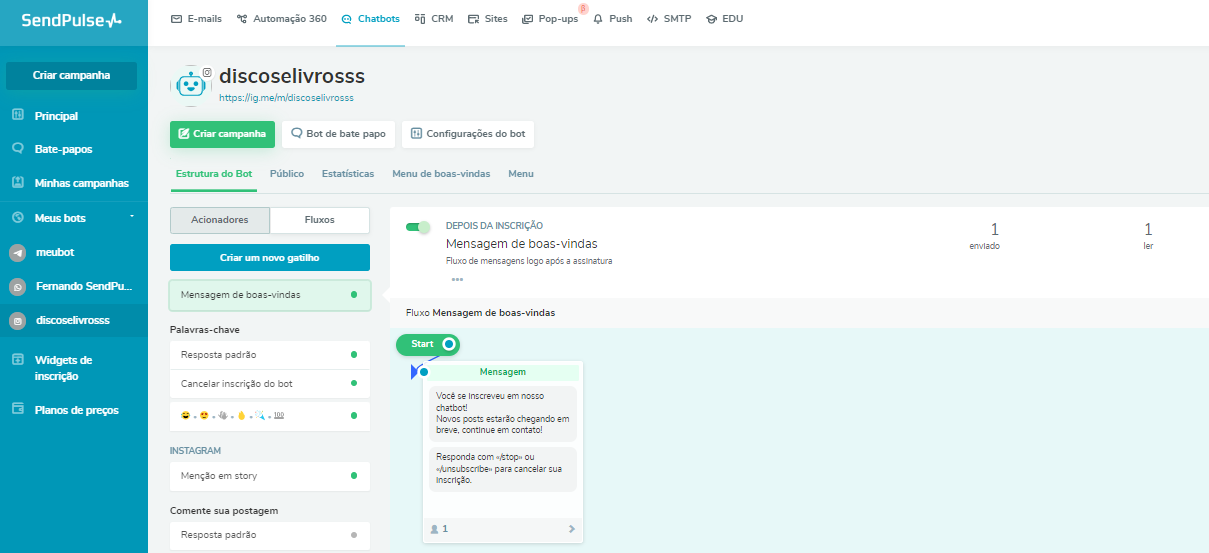The height and width of the screenshot is (553, 1209).
Task: Click the Start node
Action: click(428, 344)
